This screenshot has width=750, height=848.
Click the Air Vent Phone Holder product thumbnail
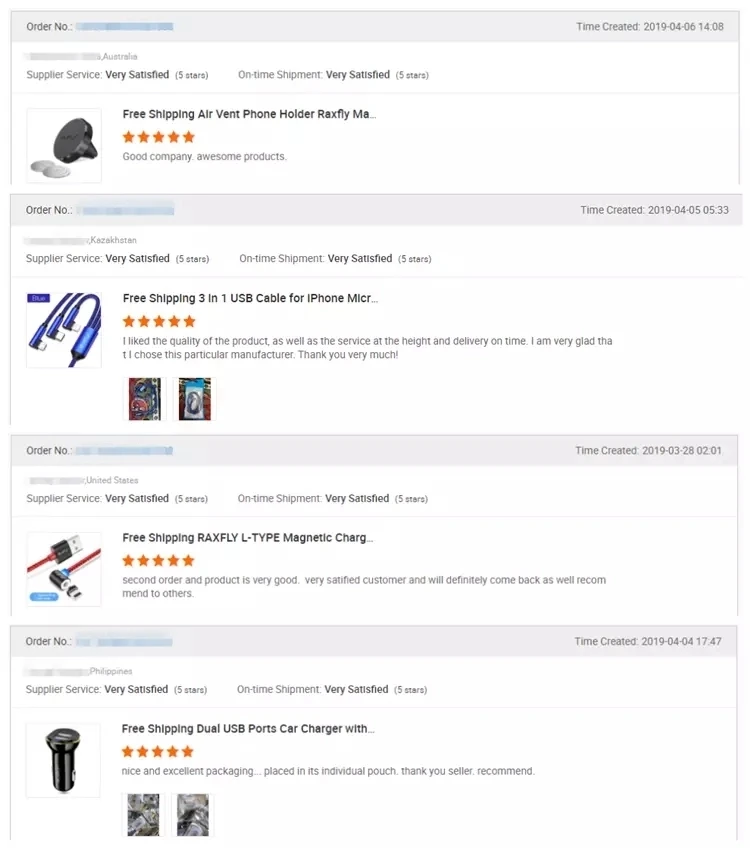pos(64,145)
